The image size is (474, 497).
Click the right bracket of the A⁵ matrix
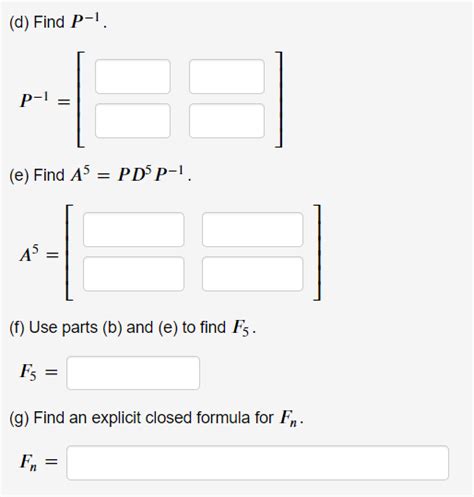(x=317, y=252)
